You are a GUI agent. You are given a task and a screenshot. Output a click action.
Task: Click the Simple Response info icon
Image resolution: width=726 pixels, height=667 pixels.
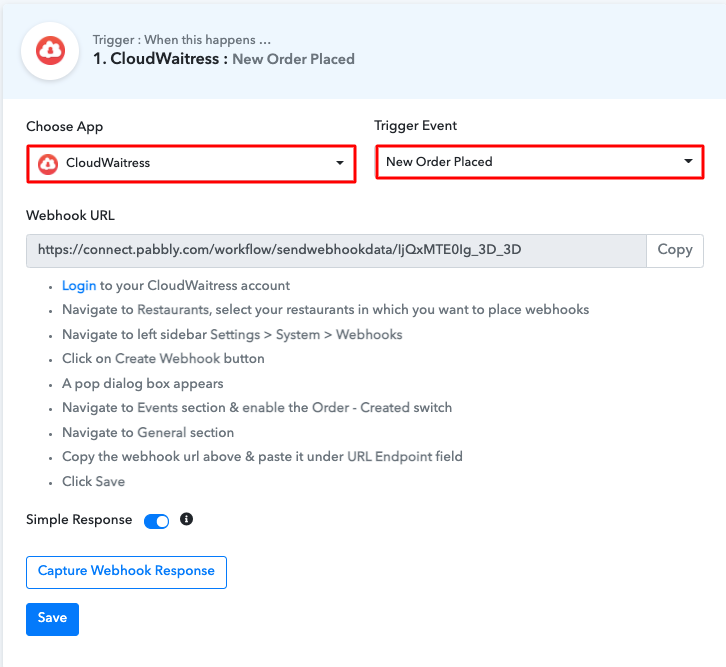coord(186,519)
